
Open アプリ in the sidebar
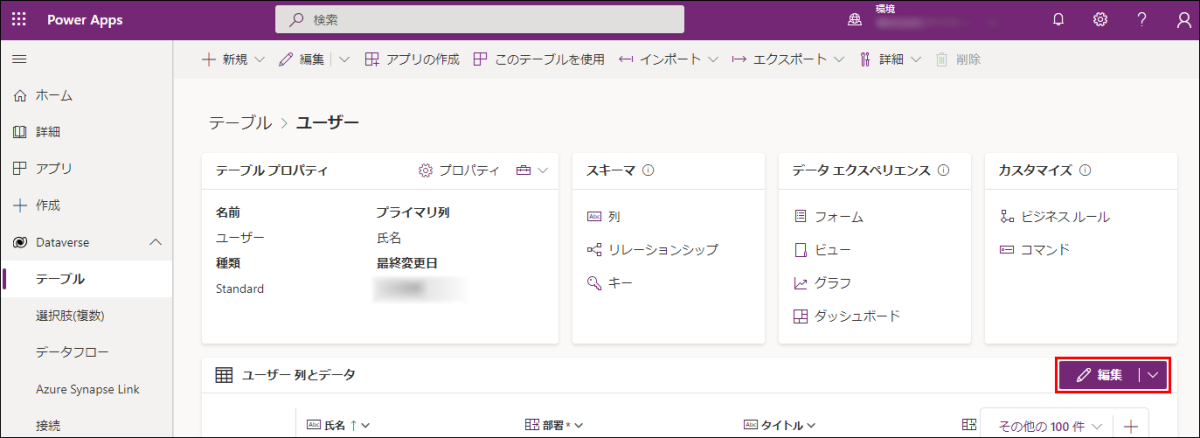86,168
